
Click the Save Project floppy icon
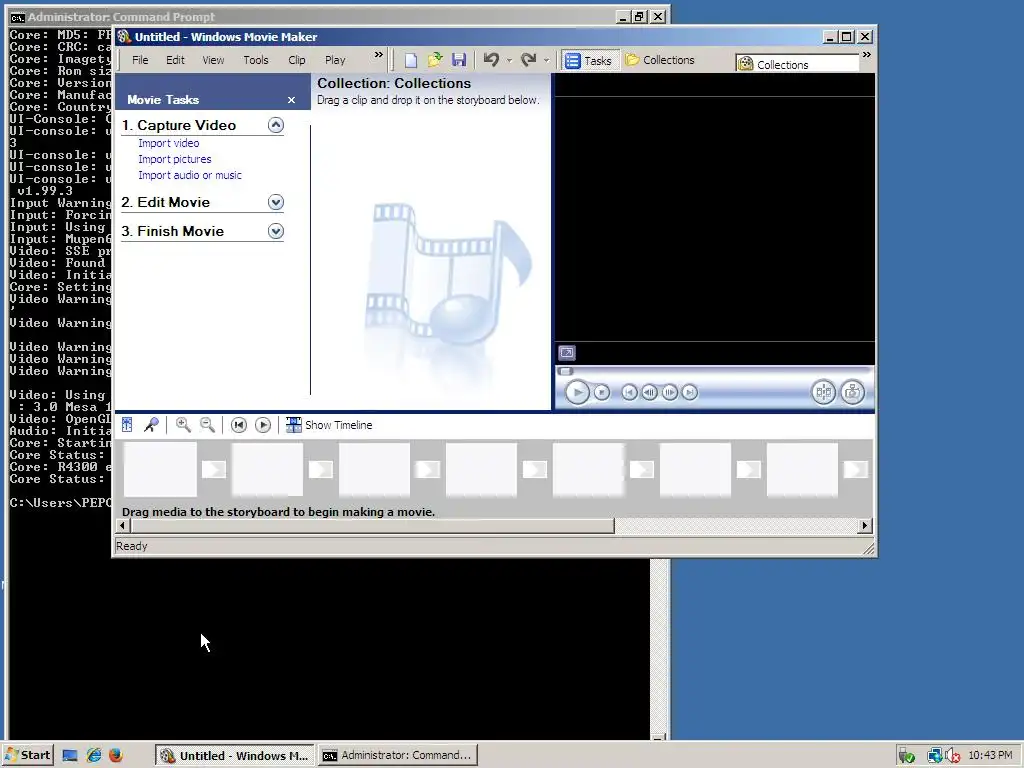[459, 60]
